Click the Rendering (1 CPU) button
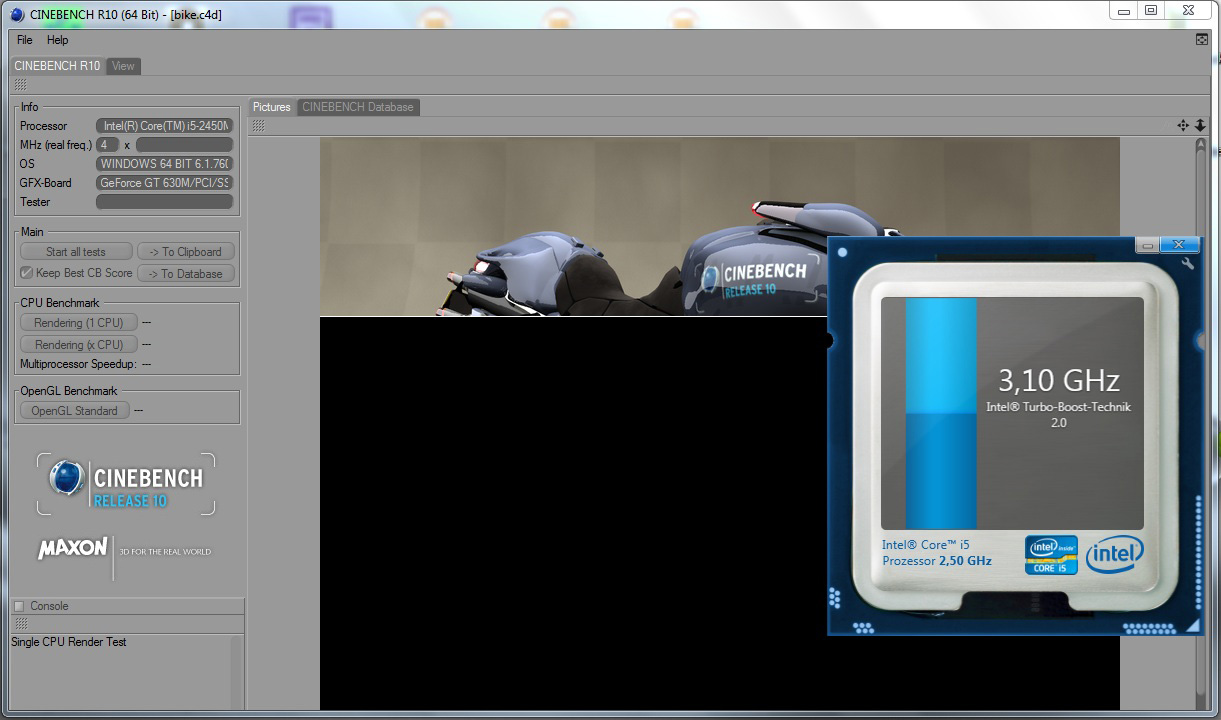 coord(78,323)
